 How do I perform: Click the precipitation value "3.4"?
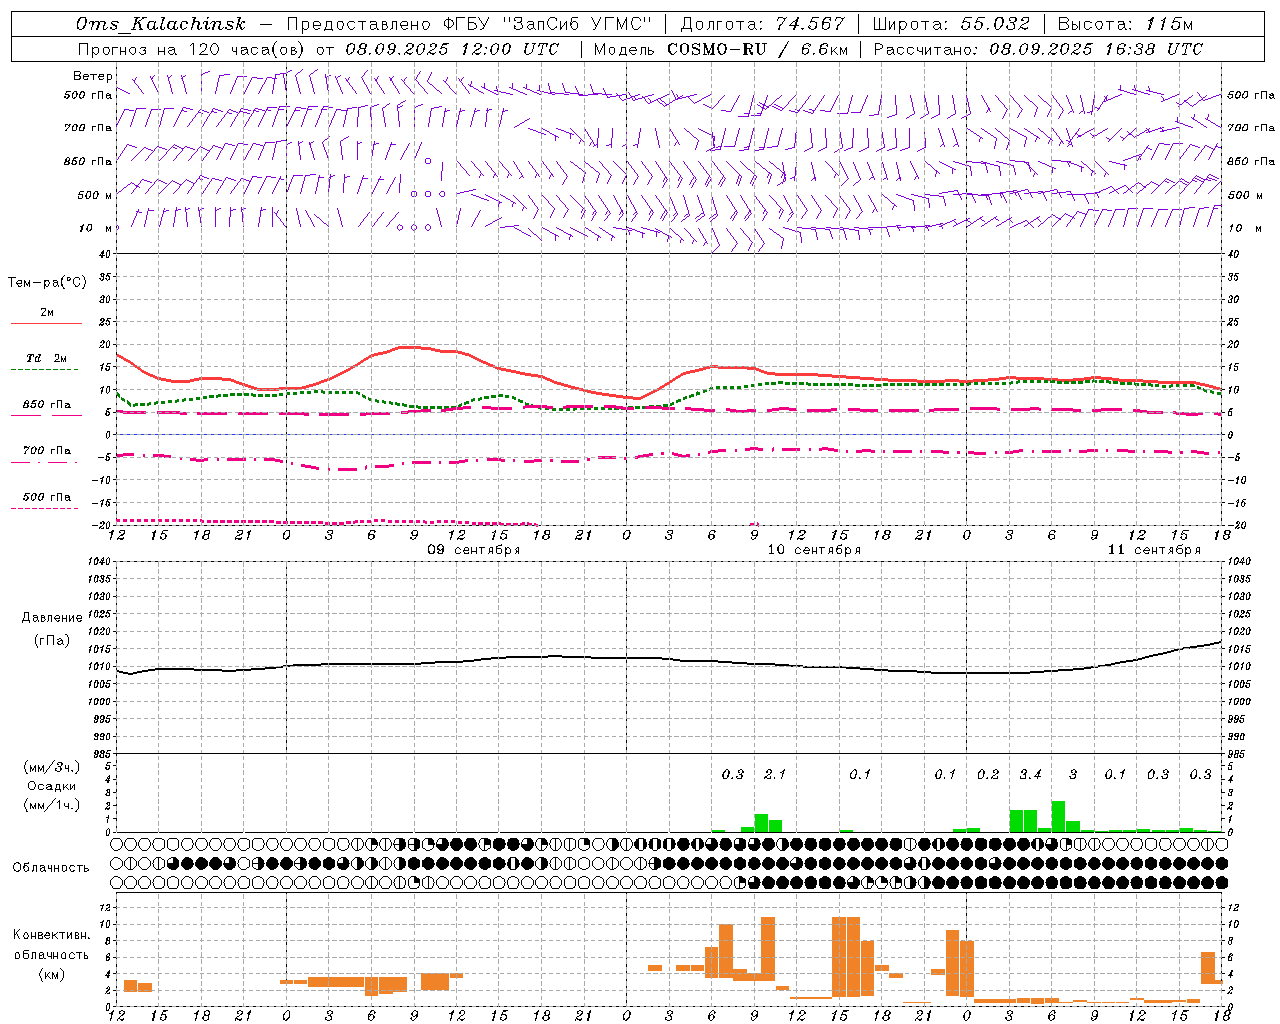click(x=1030, y=775)
